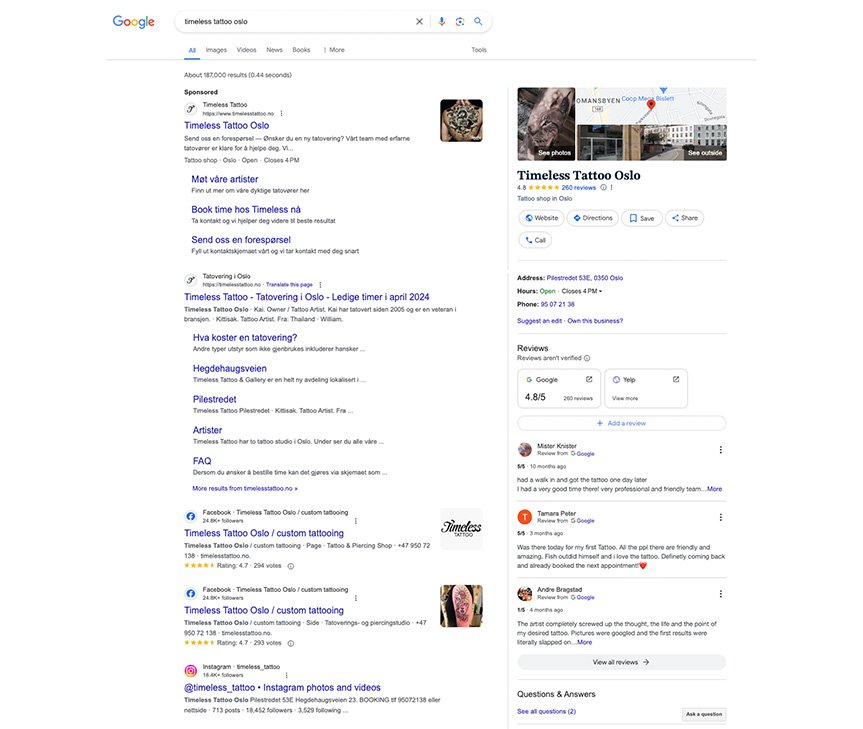863x729 pixels.
Task: View all reviews
Action: click(x=621, y=662)
